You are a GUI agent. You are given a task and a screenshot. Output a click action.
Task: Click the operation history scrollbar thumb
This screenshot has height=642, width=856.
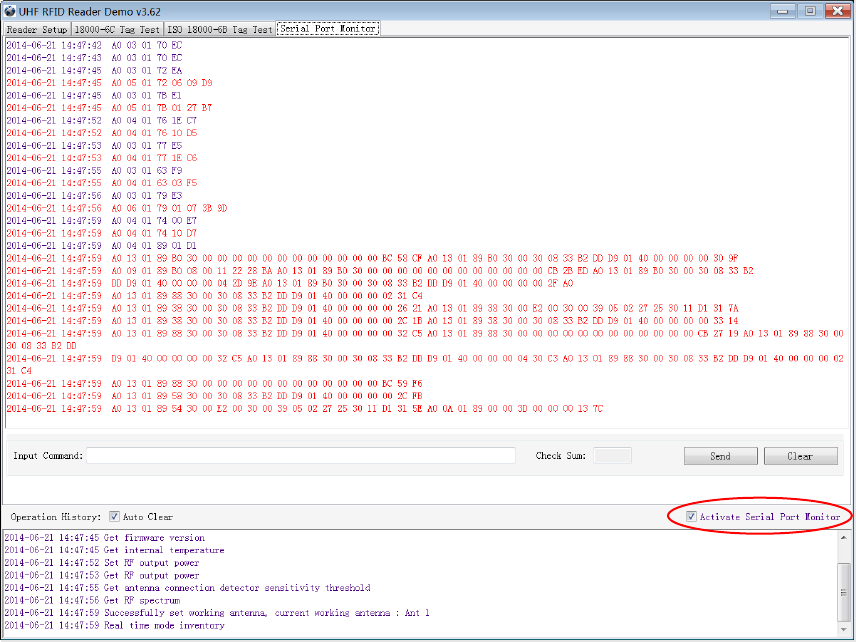[845, 592]
